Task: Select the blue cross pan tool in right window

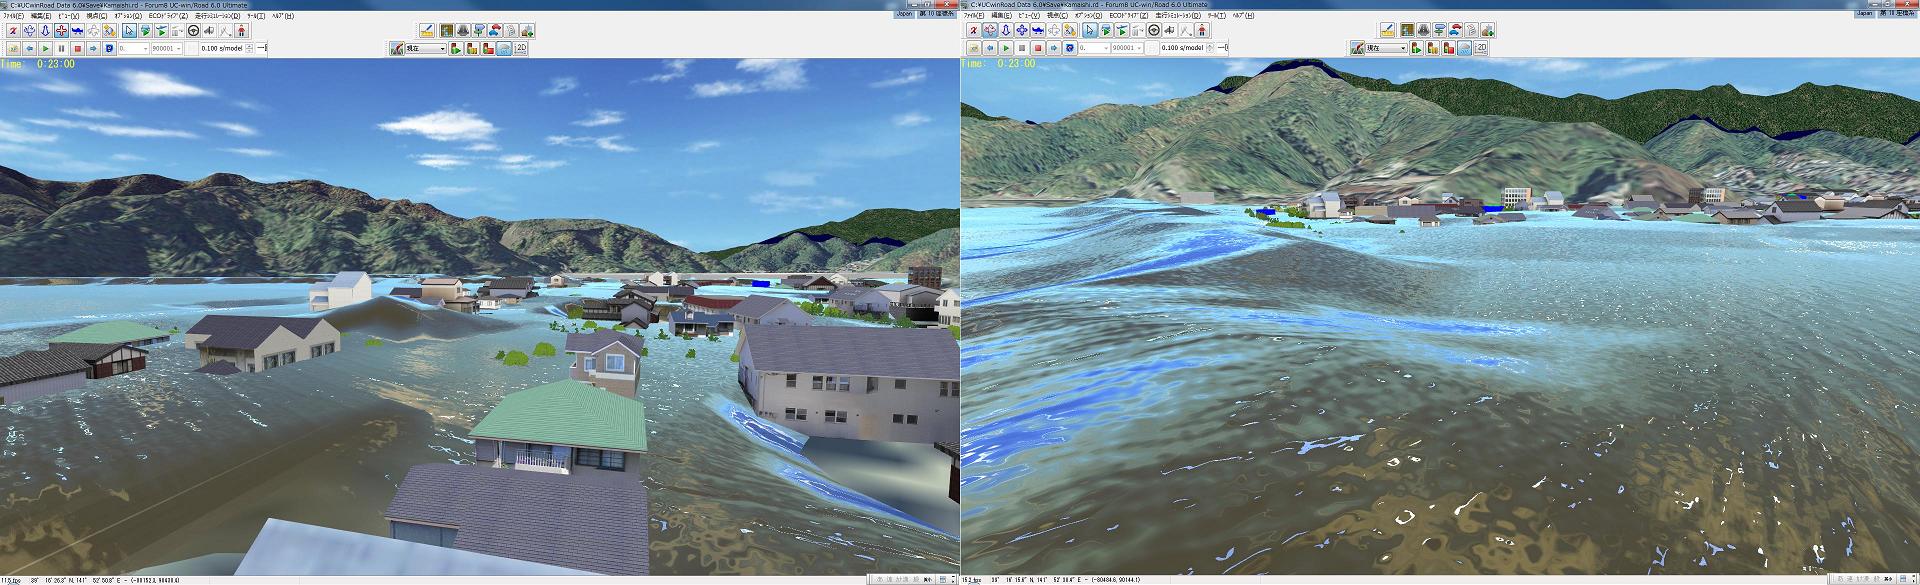Action: point(1021,30)
